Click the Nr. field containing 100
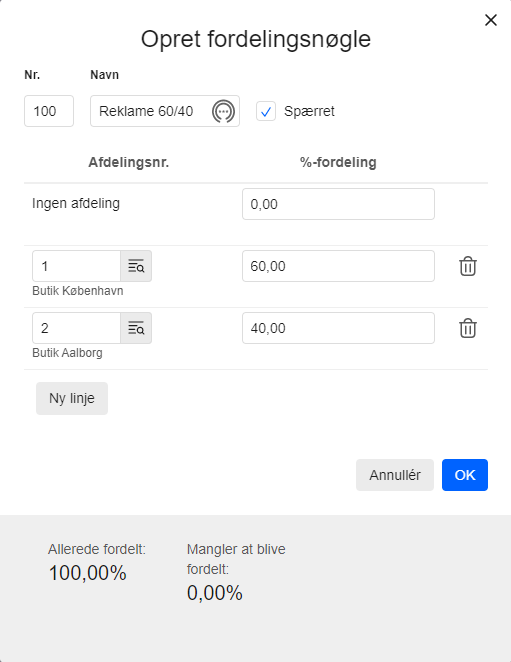This screenshot has width=511, height=662. (49, 111)
